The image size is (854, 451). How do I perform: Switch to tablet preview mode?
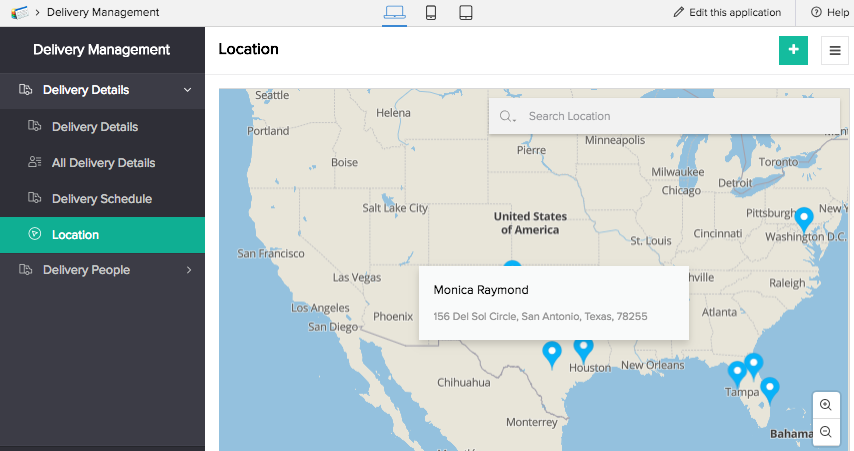point(465,13)
